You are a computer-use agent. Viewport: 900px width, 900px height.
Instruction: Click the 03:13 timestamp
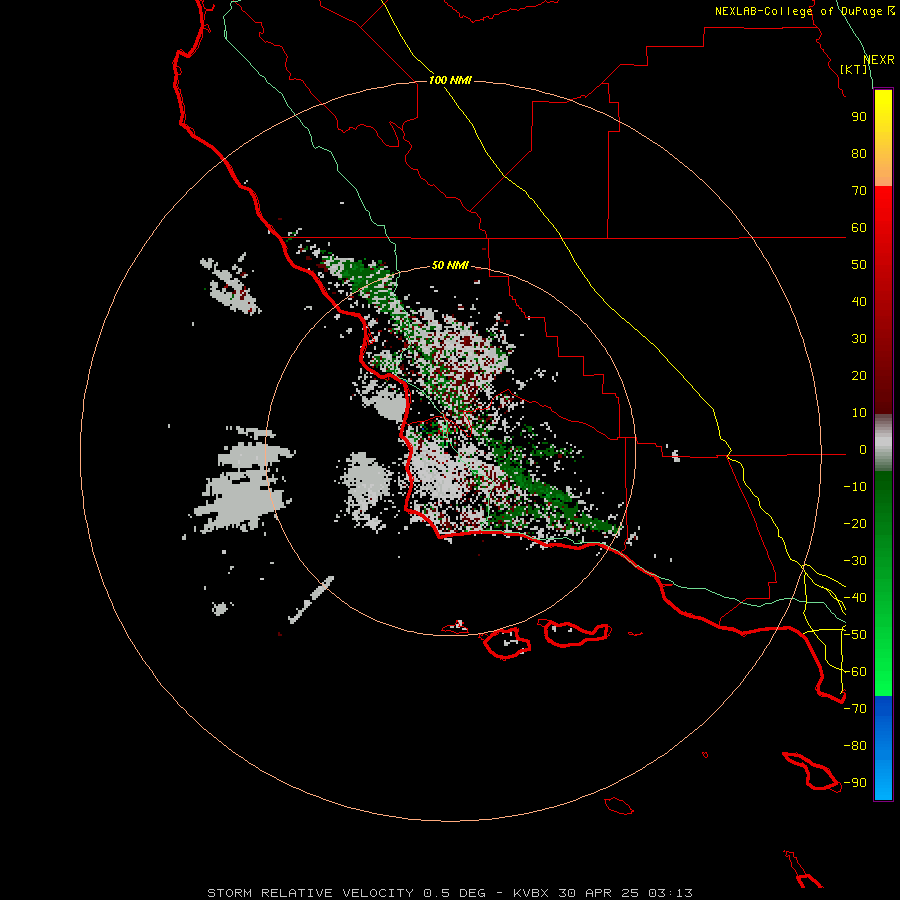click(x=670, y=893)
